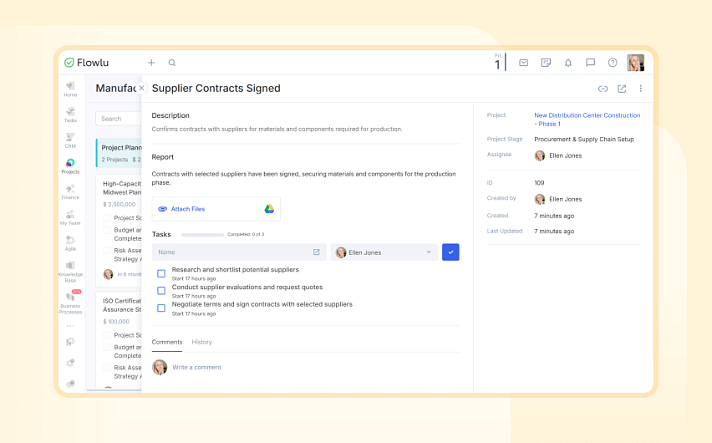Click the task Name input field
This screenshot has height=443, width=712.
[x=239, y=252]
